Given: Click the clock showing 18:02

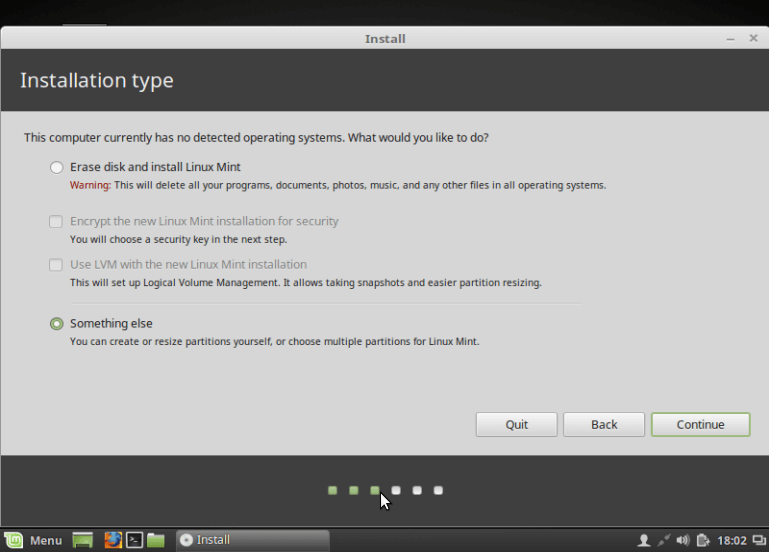Looking at the screenshot, I should point(732,540).
